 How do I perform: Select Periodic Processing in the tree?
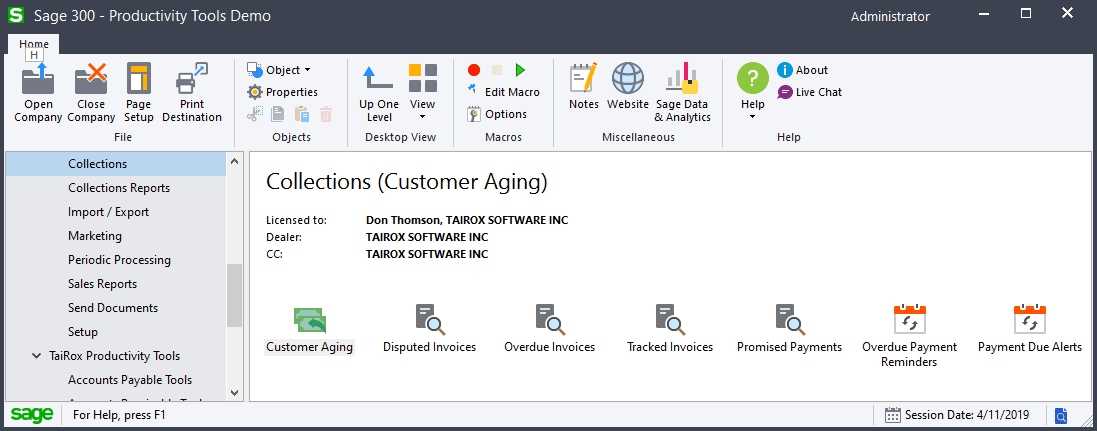[119, 260]
